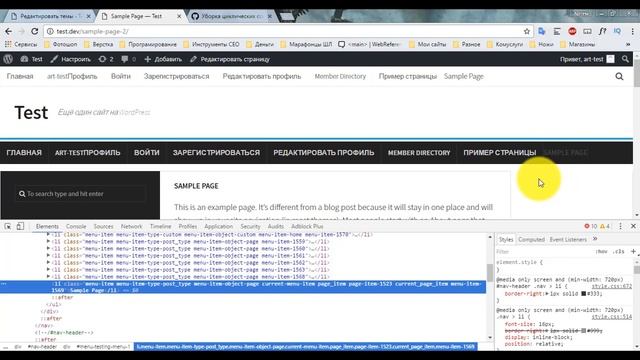This screenshot has width=640, height=360.
Task: Open Деньги bookmarks folder
Action: coord(260,44)
